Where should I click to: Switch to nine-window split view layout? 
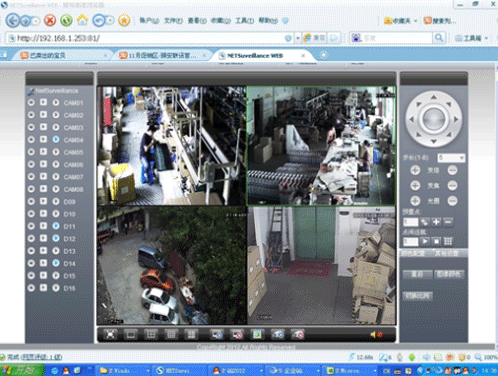tap(171, 334)
